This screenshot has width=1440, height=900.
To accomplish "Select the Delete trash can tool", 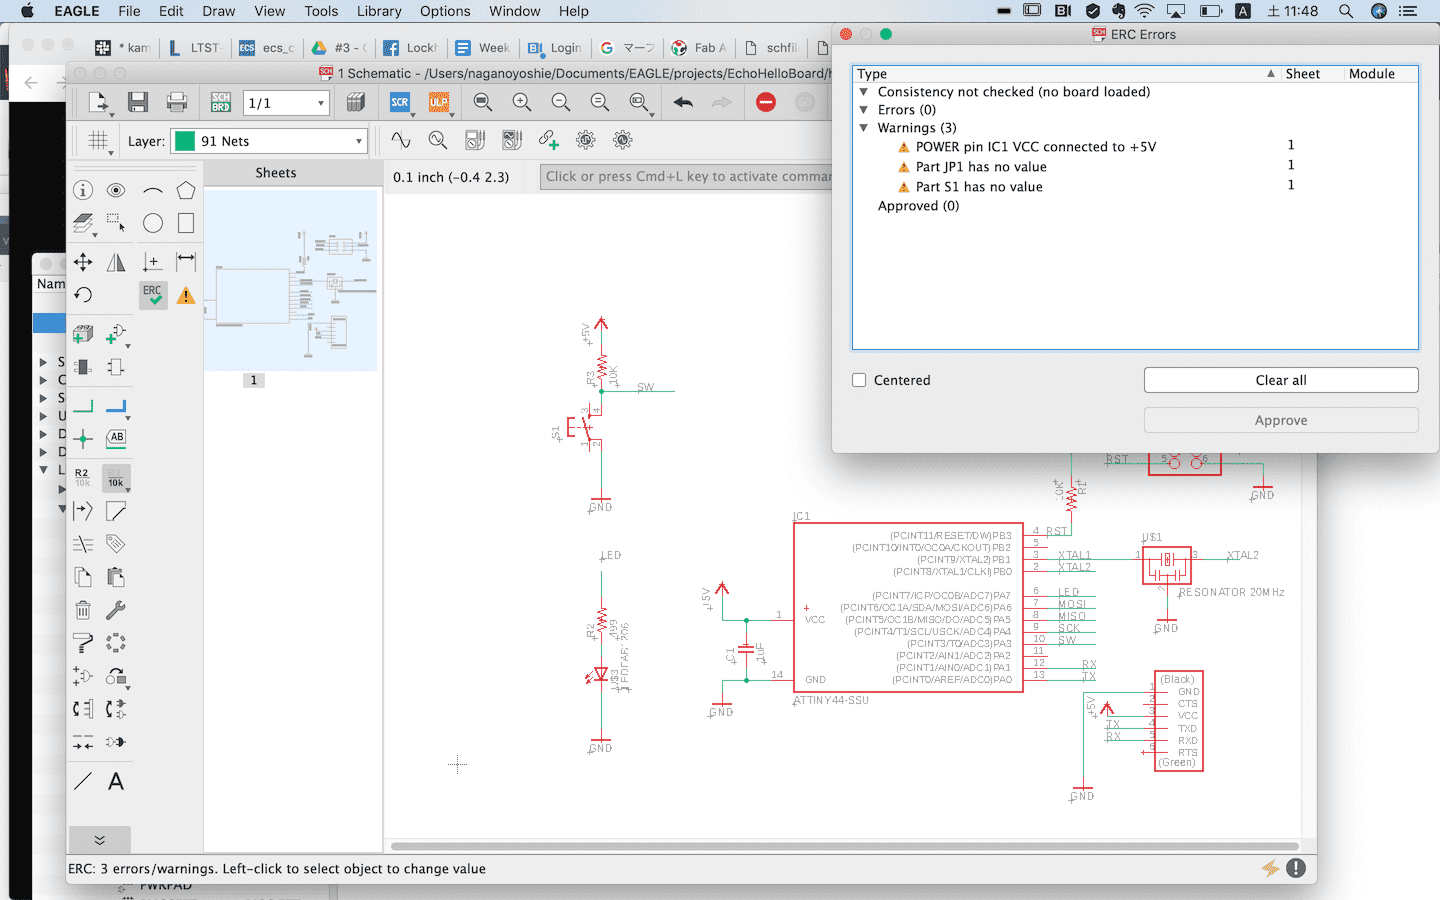I will [83, 610].
